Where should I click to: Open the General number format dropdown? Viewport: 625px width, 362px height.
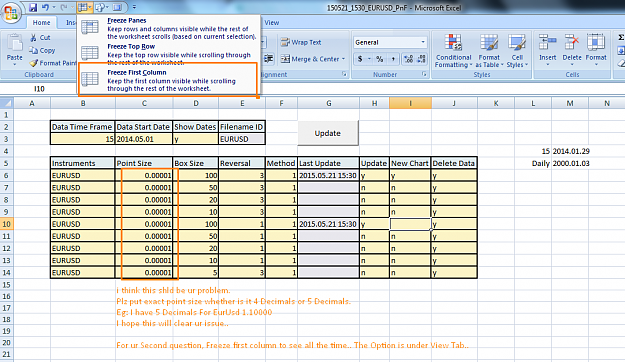tap(423, 42)
